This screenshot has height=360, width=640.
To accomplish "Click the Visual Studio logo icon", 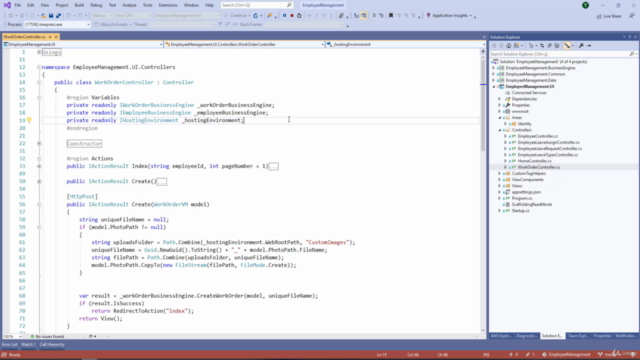I will (7, 5).
